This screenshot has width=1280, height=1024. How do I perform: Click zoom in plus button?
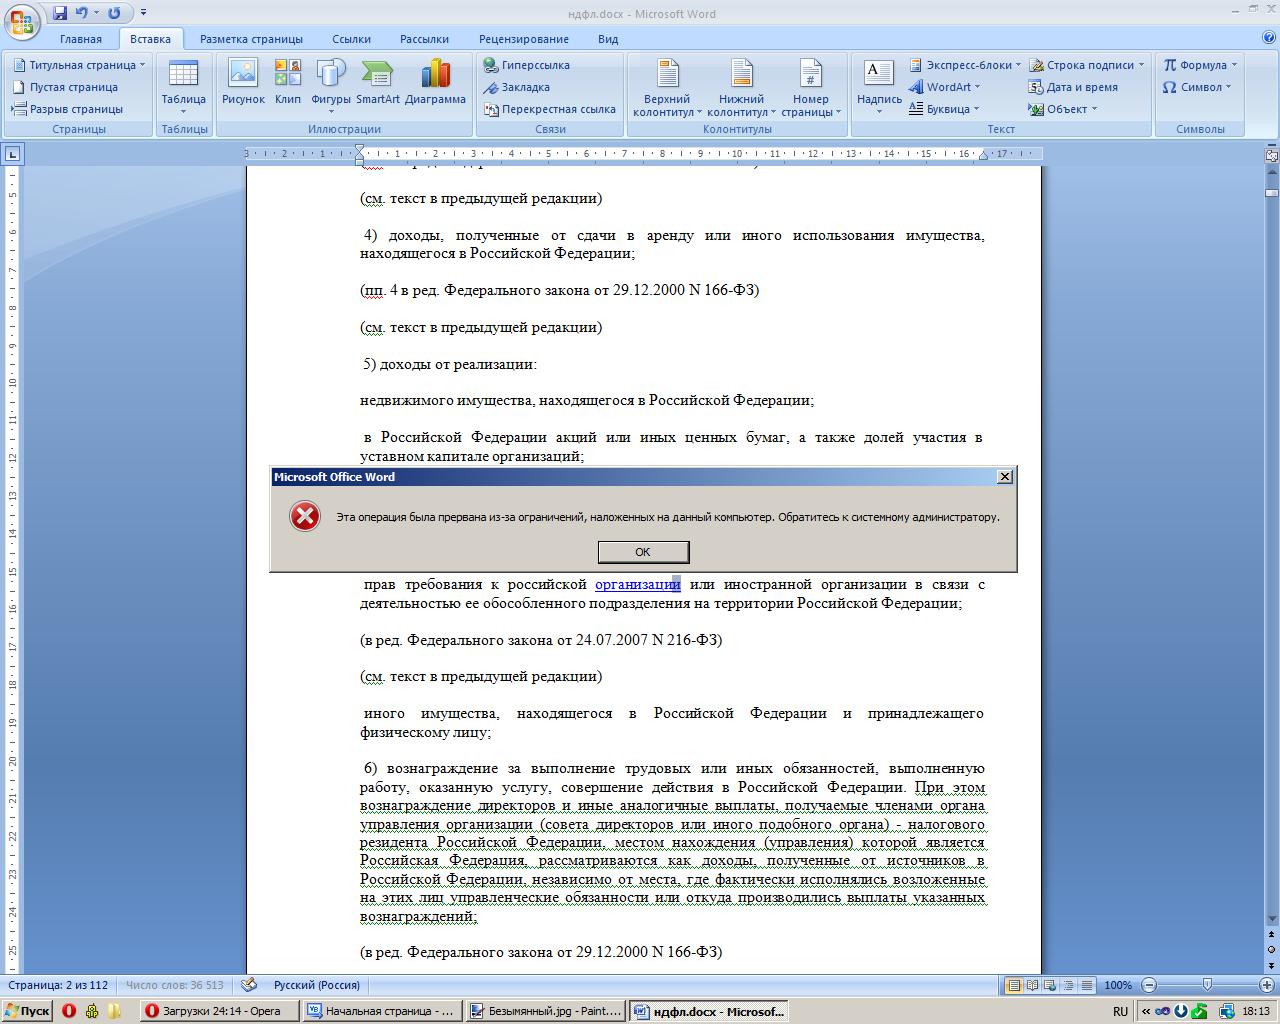(x=1267, y=985)
